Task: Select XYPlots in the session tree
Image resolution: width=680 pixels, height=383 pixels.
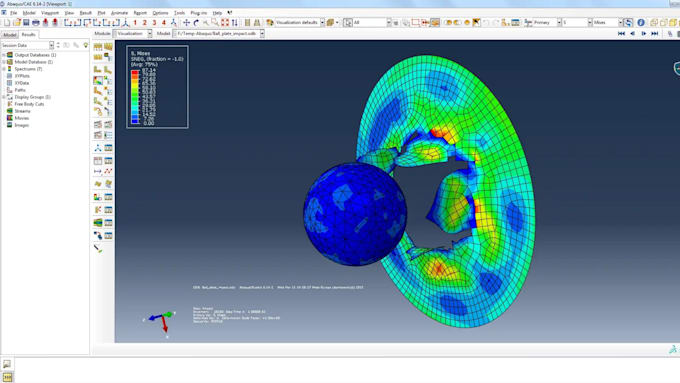Action: point(22,76)
